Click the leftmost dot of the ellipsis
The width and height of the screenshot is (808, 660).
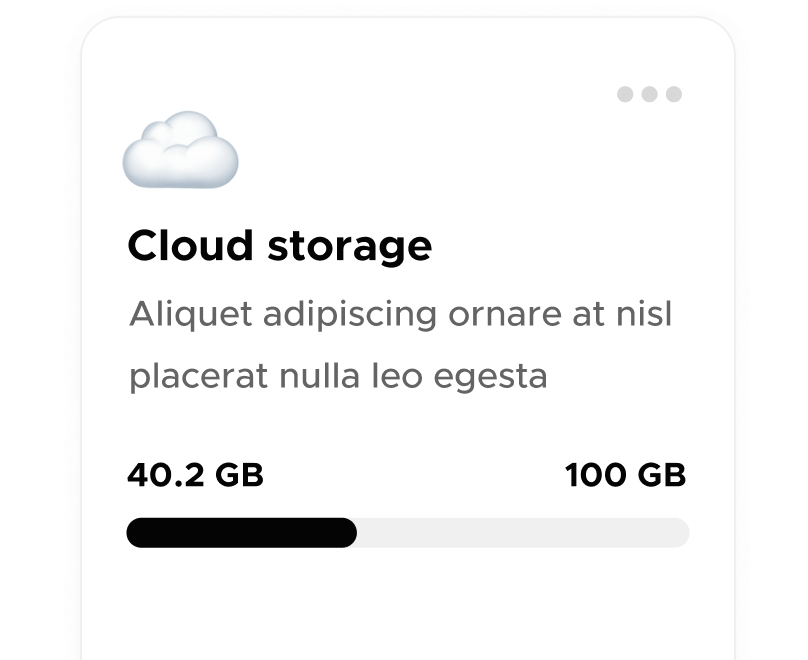pyautogui.click(x=625, y=94)
